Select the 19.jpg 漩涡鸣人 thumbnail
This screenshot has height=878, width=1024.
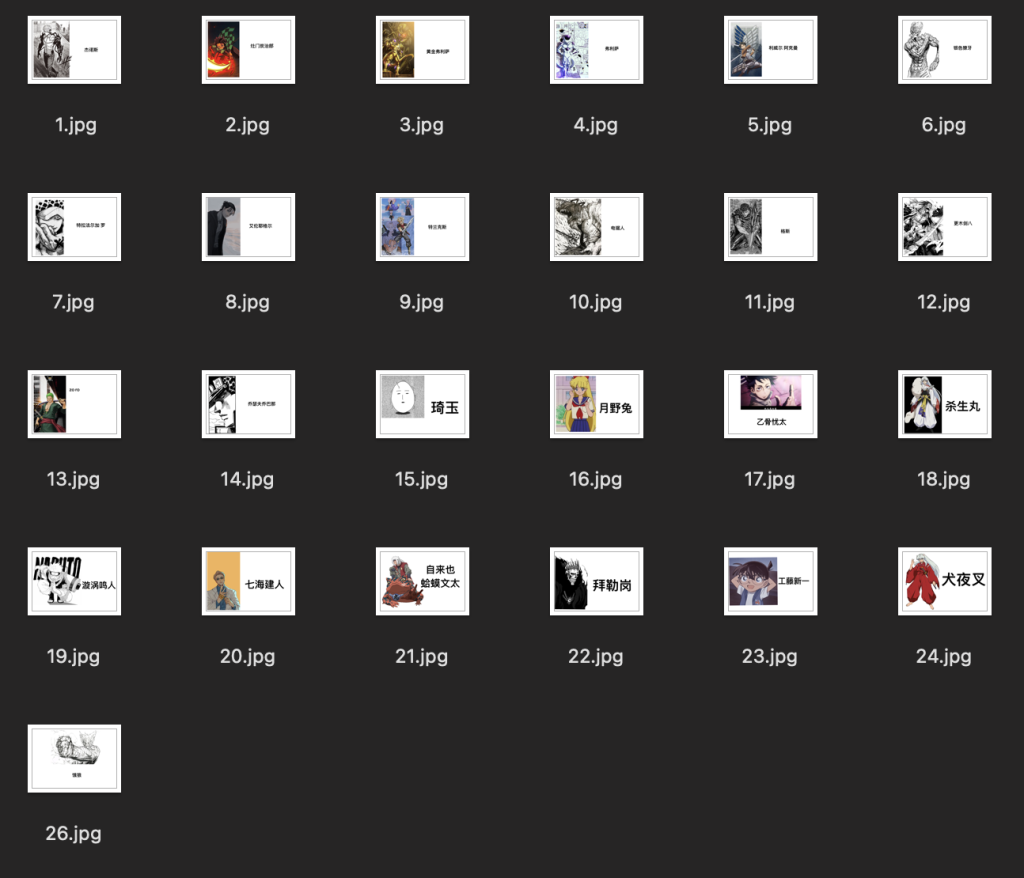coord(74,581)
